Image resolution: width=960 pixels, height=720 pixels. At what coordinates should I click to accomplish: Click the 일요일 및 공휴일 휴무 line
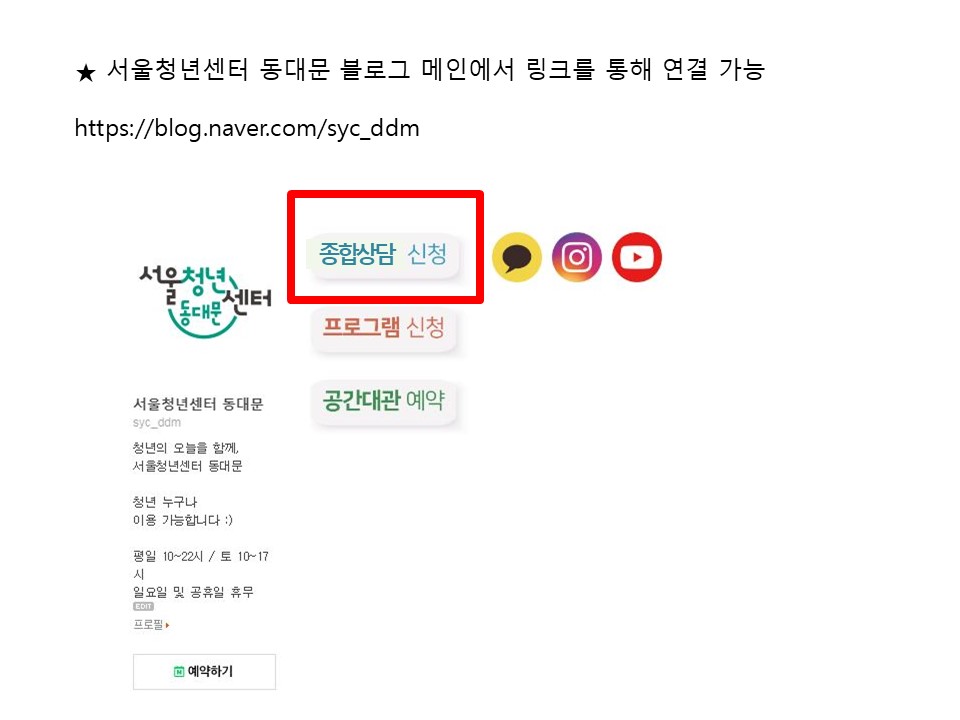click(193, 592)
